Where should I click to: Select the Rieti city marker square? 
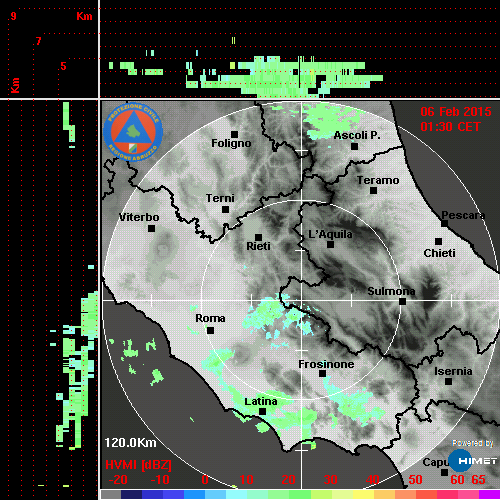258,237
